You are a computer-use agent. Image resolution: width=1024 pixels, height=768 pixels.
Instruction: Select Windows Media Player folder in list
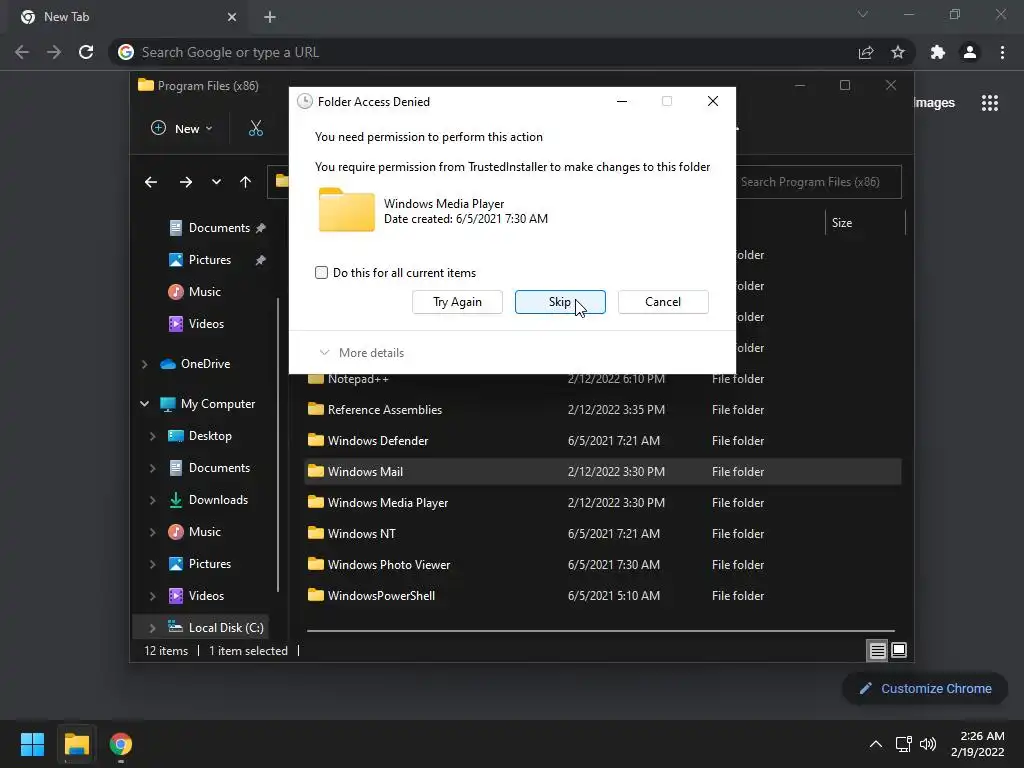[x=602, y=503]
